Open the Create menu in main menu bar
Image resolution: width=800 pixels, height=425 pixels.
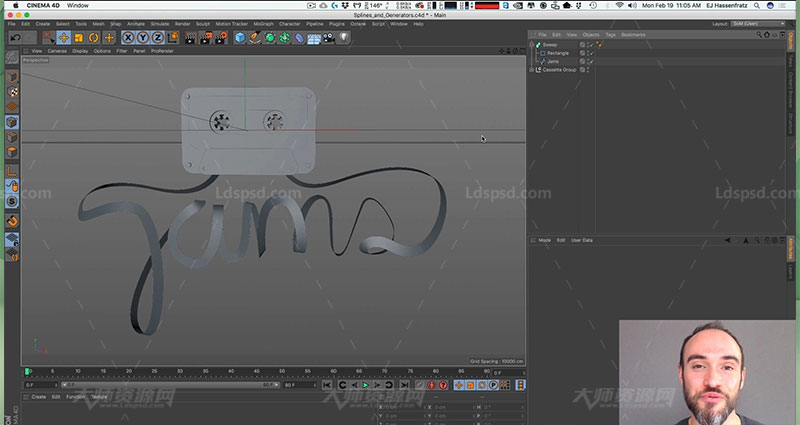click(x=43, y=24)
